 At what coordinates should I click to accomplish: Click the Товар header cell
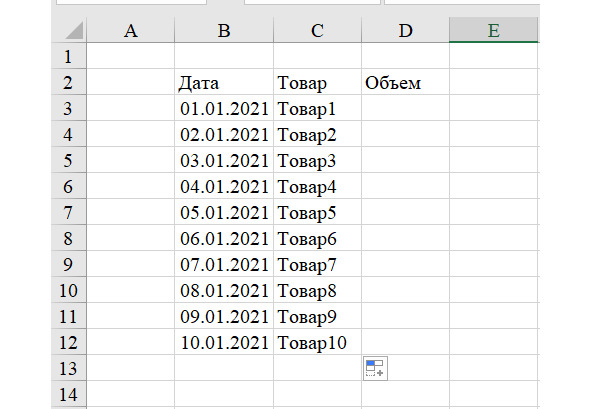(317, 82)
